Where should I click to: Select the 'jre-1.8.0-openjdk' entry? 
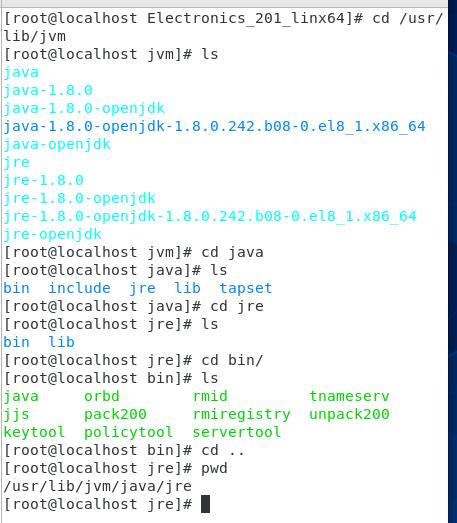click(x=79, y=198)
